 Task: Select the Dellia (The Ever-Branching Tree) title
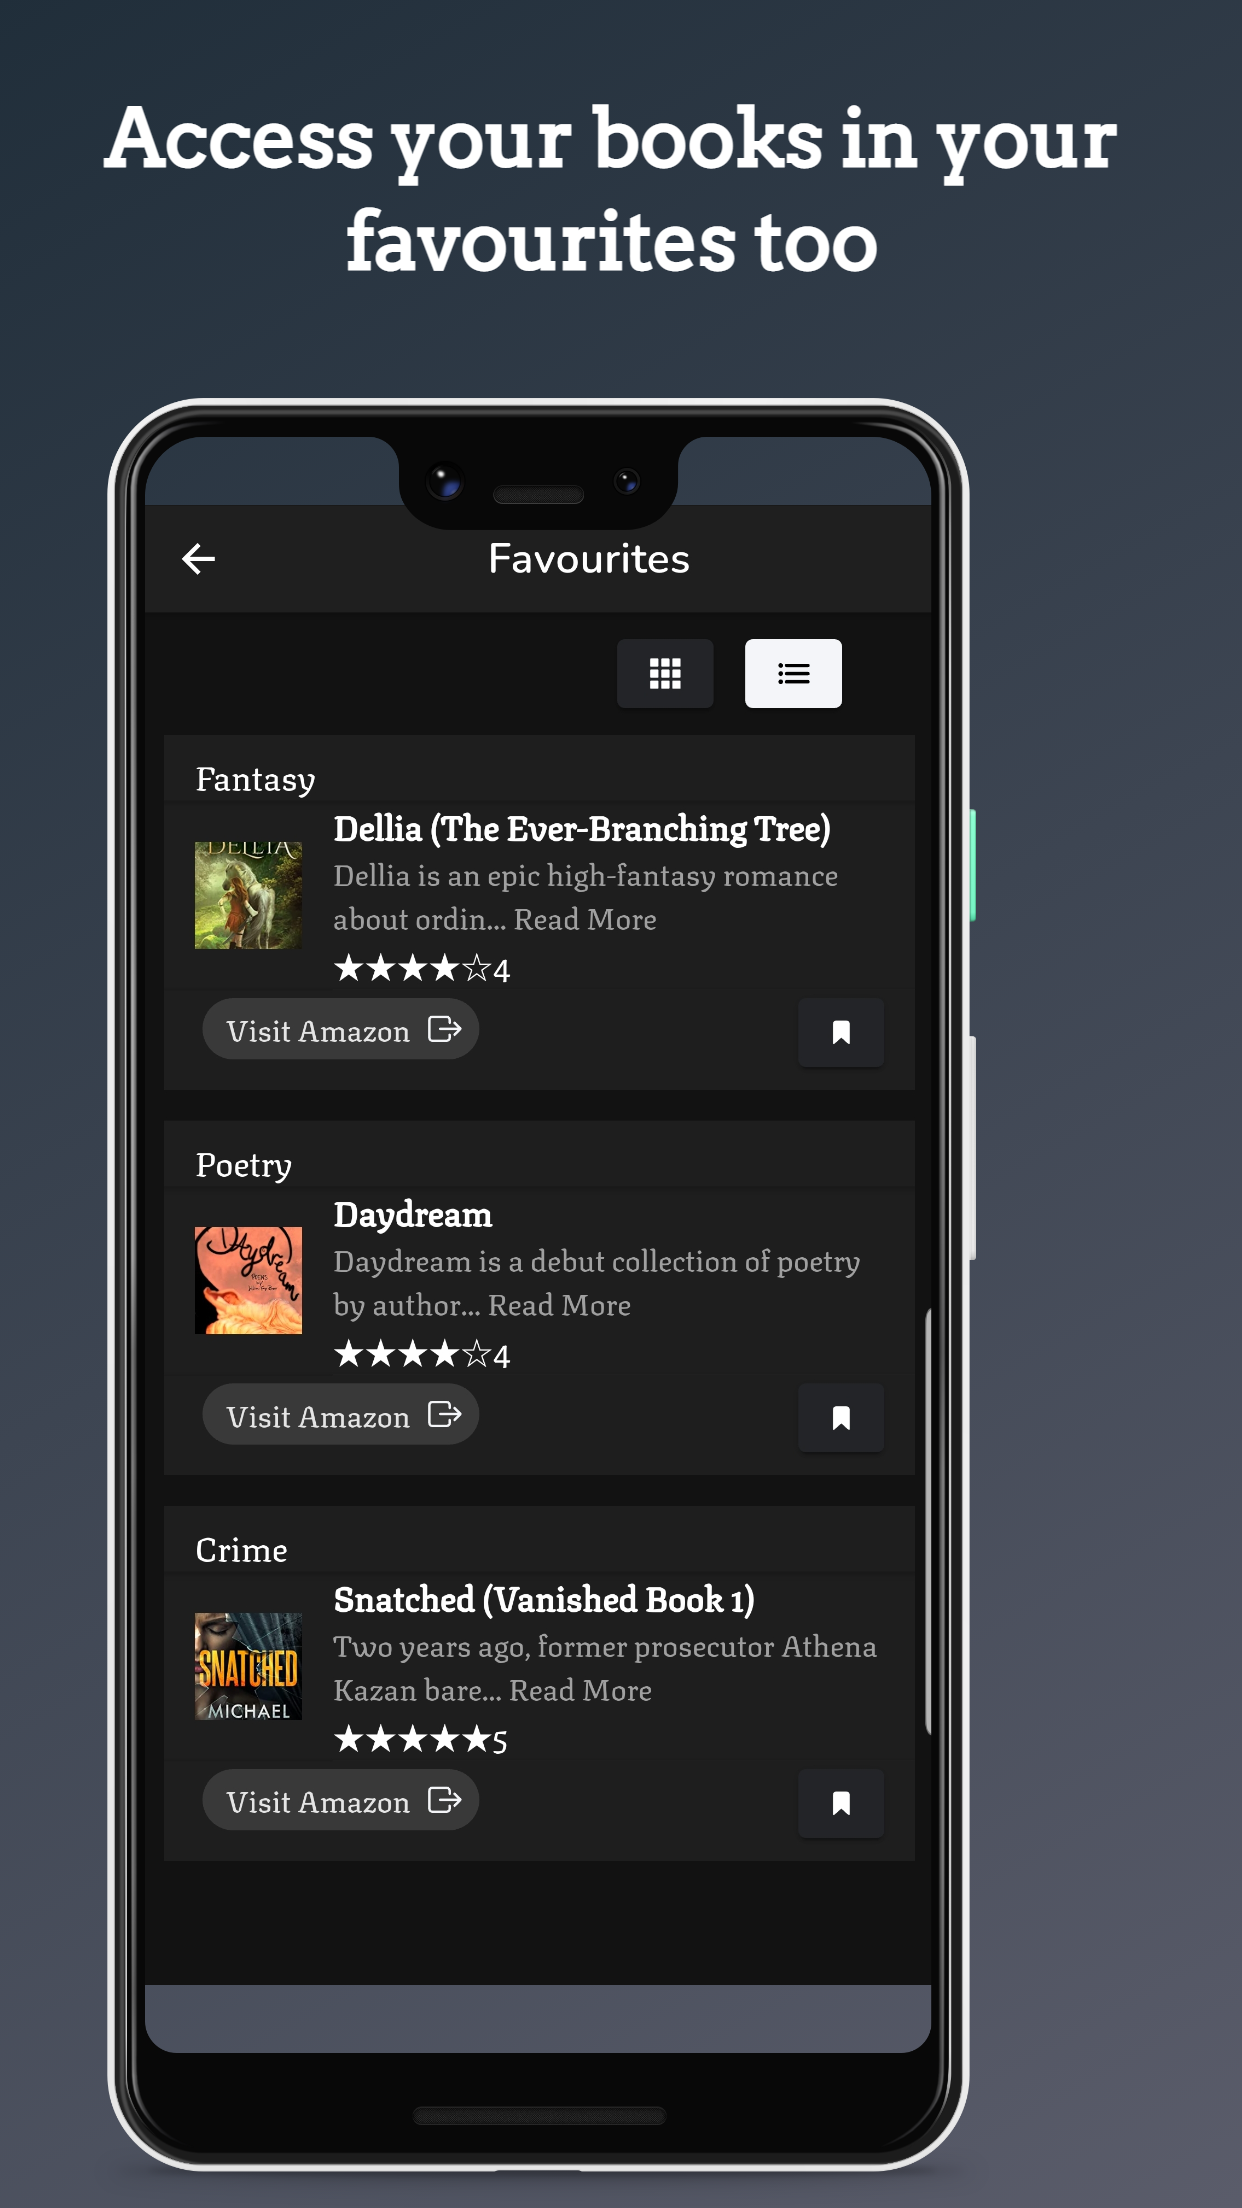point(582,829)
